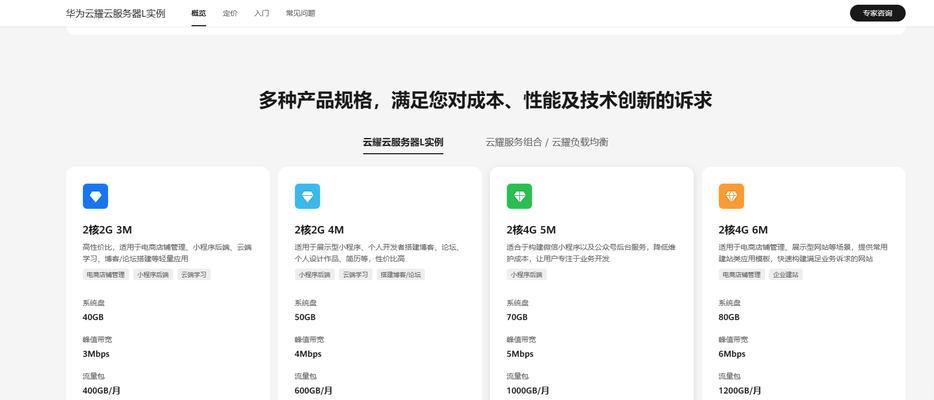Open the 常见问题 tab
Image resolution: width=934 pixels, height=400 pixels.
(x=300, y=13)
